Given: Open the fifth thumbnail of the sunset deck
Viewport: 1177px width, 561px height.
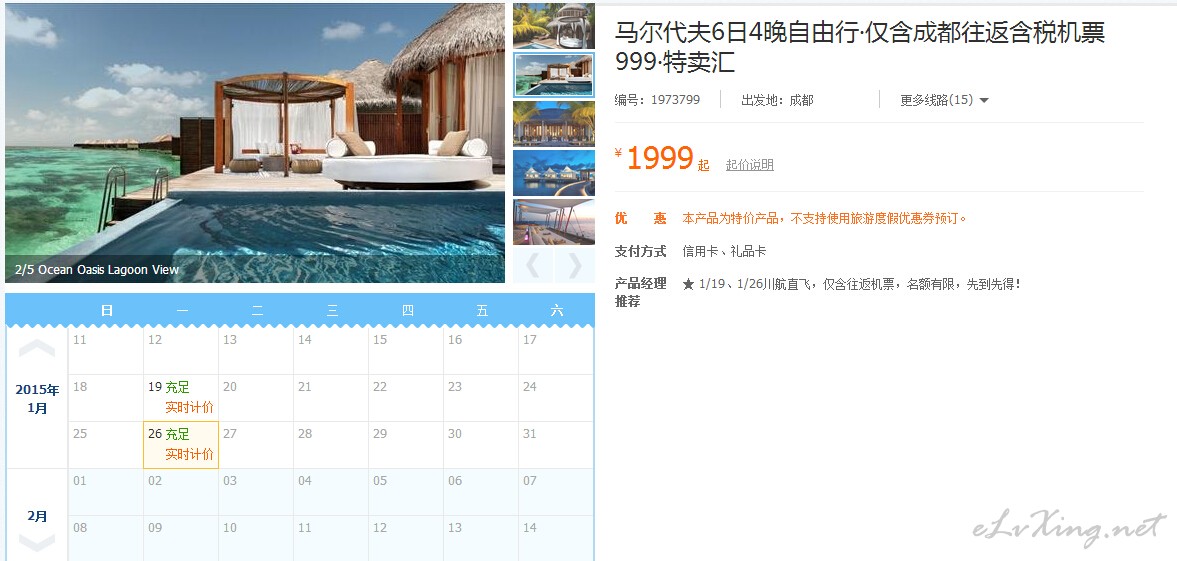Looking at the screenshot, I should click(554, 222).
